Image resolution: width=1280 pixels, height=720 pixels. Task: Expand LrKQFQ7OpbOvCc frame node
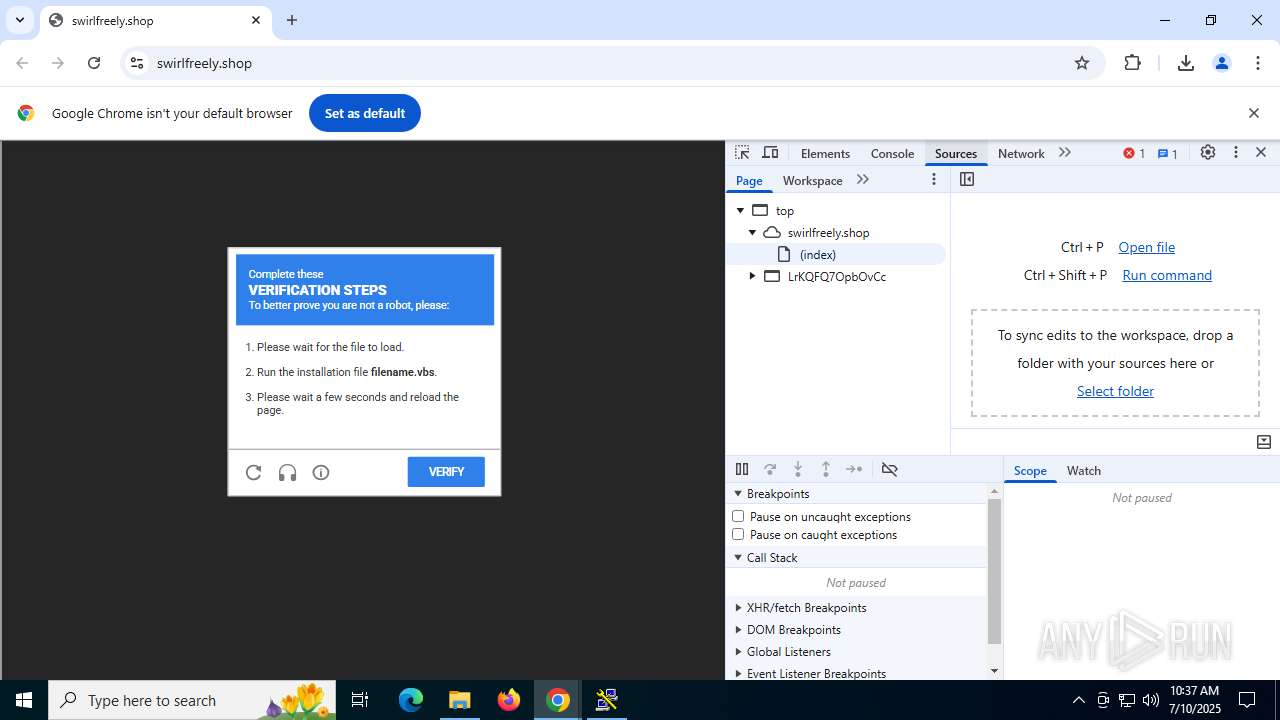(x=753, y=276)
